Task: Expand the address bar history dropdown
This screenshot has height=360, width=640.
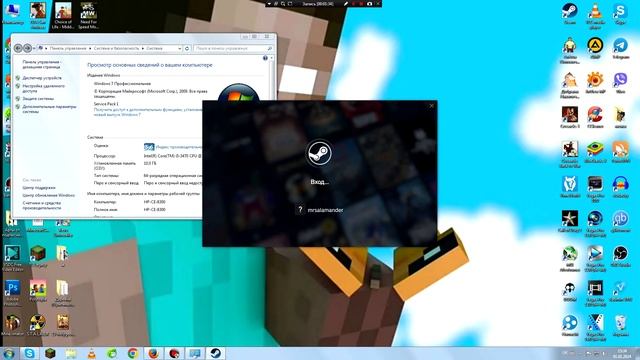Action: (x=179, y=48)
